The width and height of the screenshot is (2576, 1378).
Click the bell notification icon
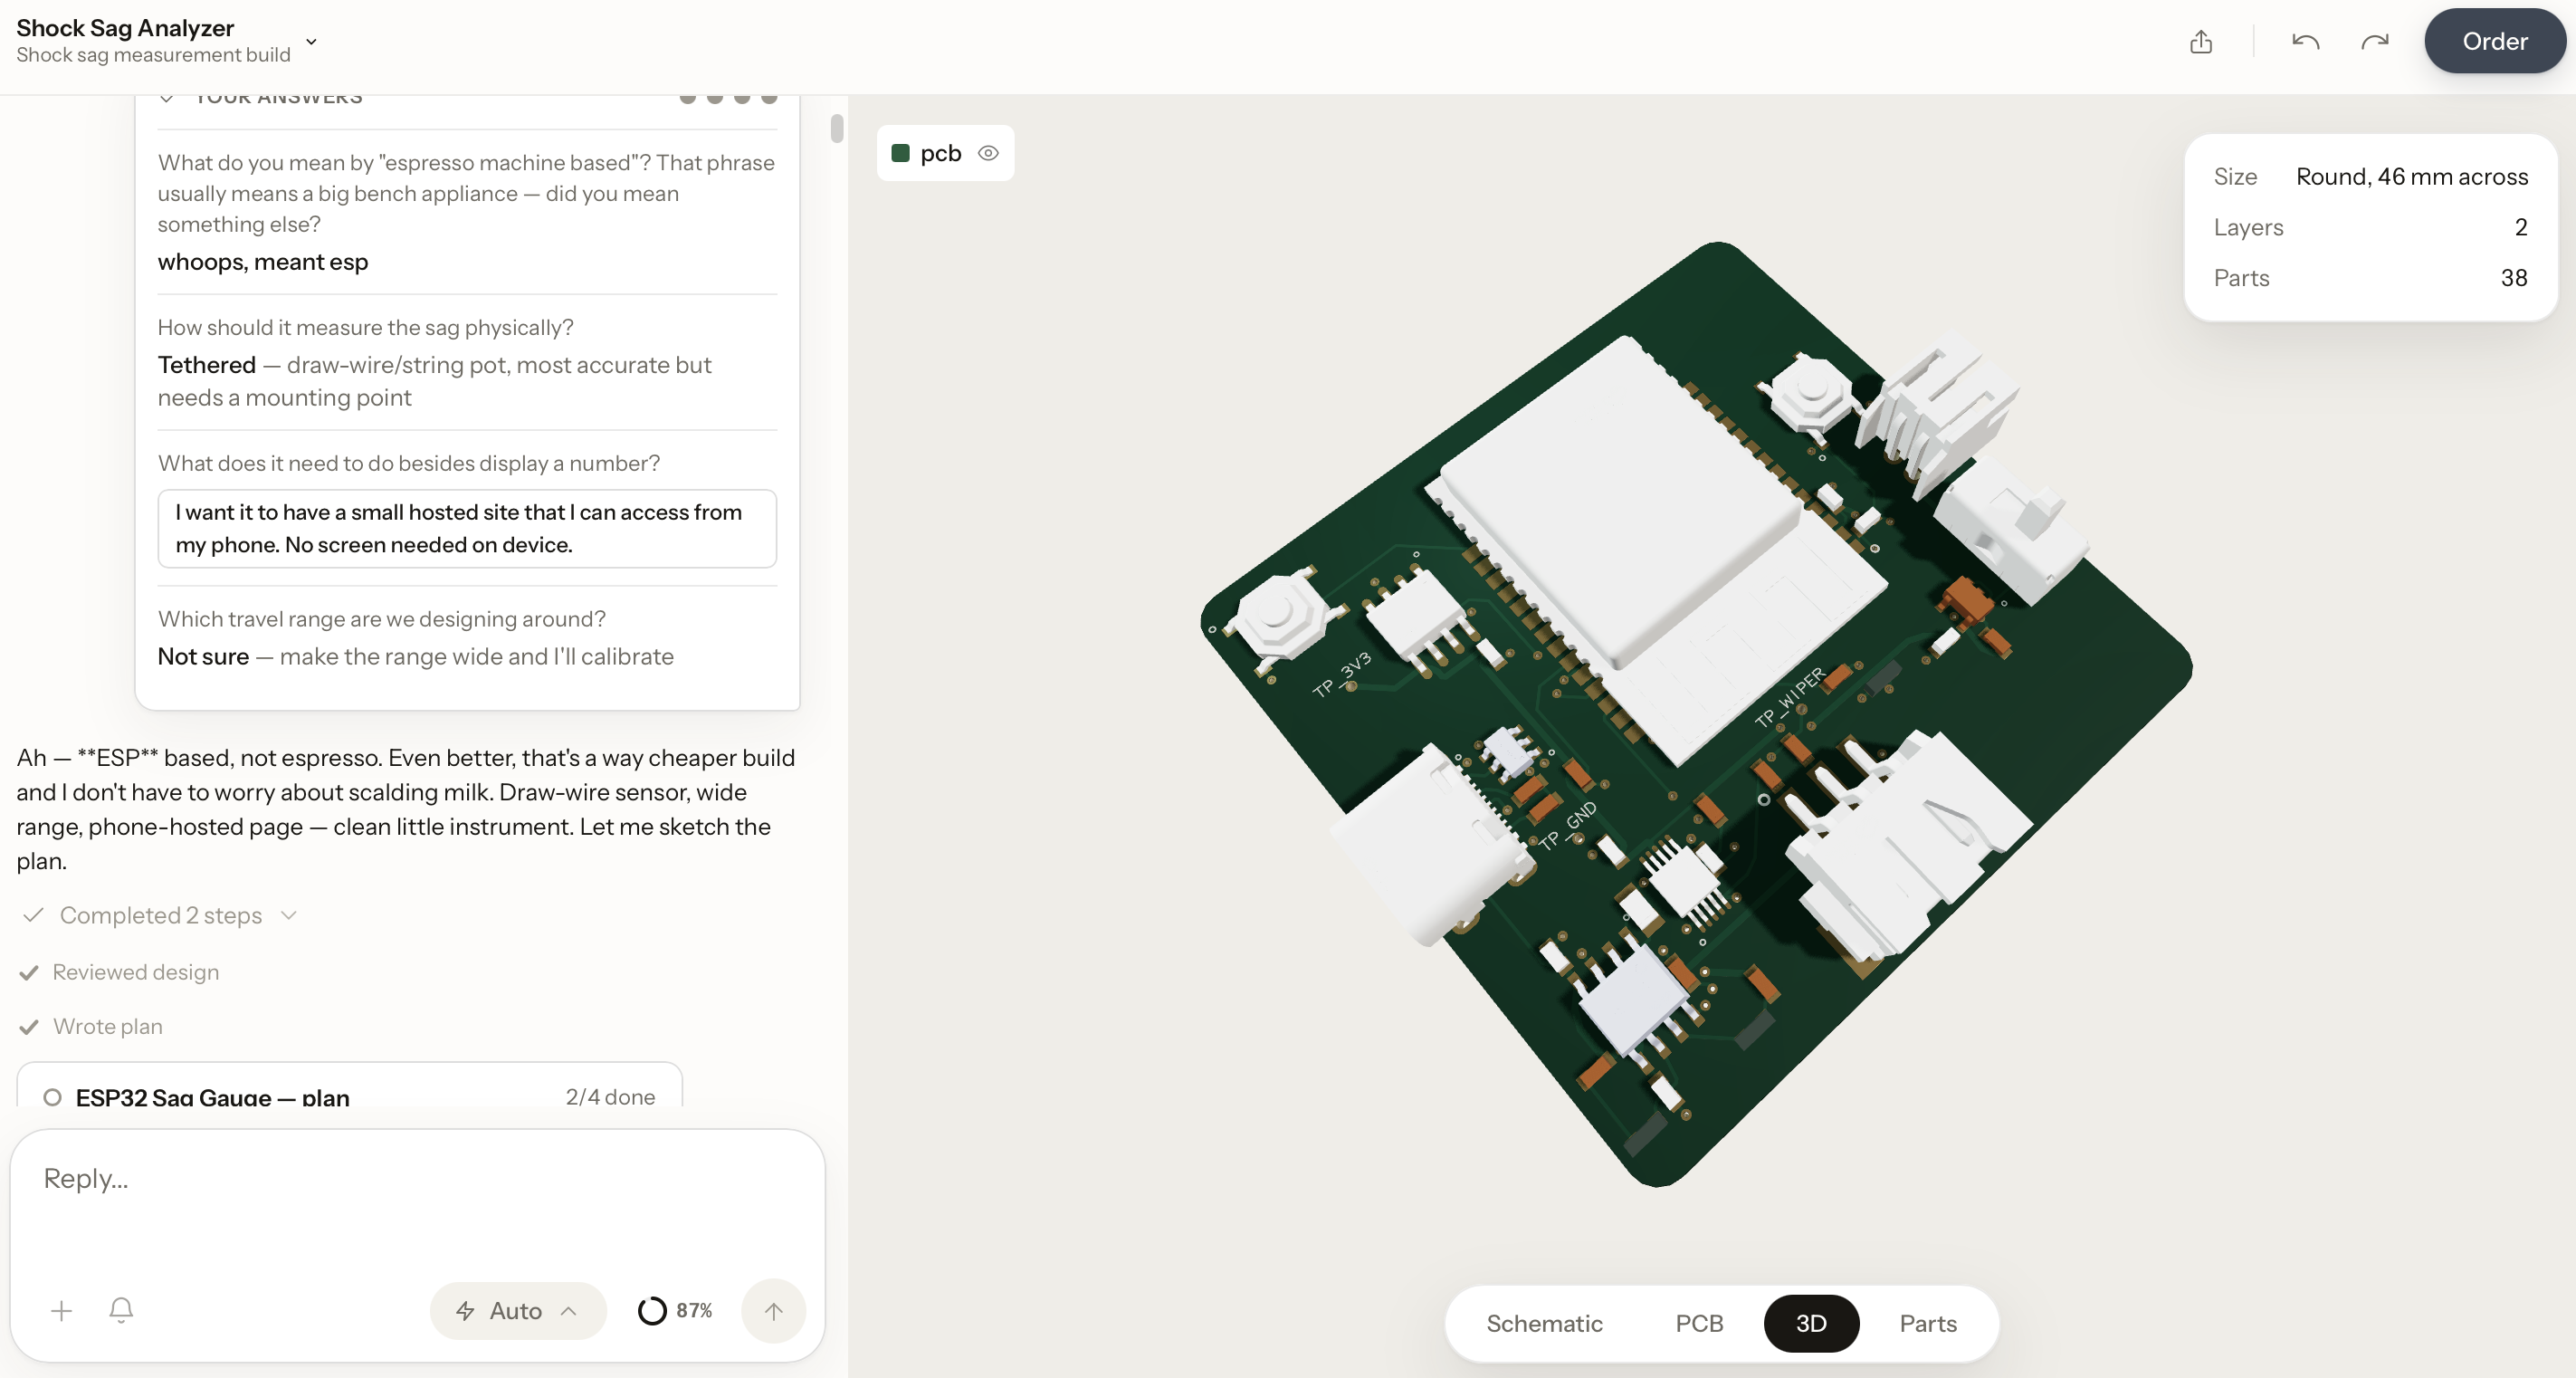(x=121, y=1310)
